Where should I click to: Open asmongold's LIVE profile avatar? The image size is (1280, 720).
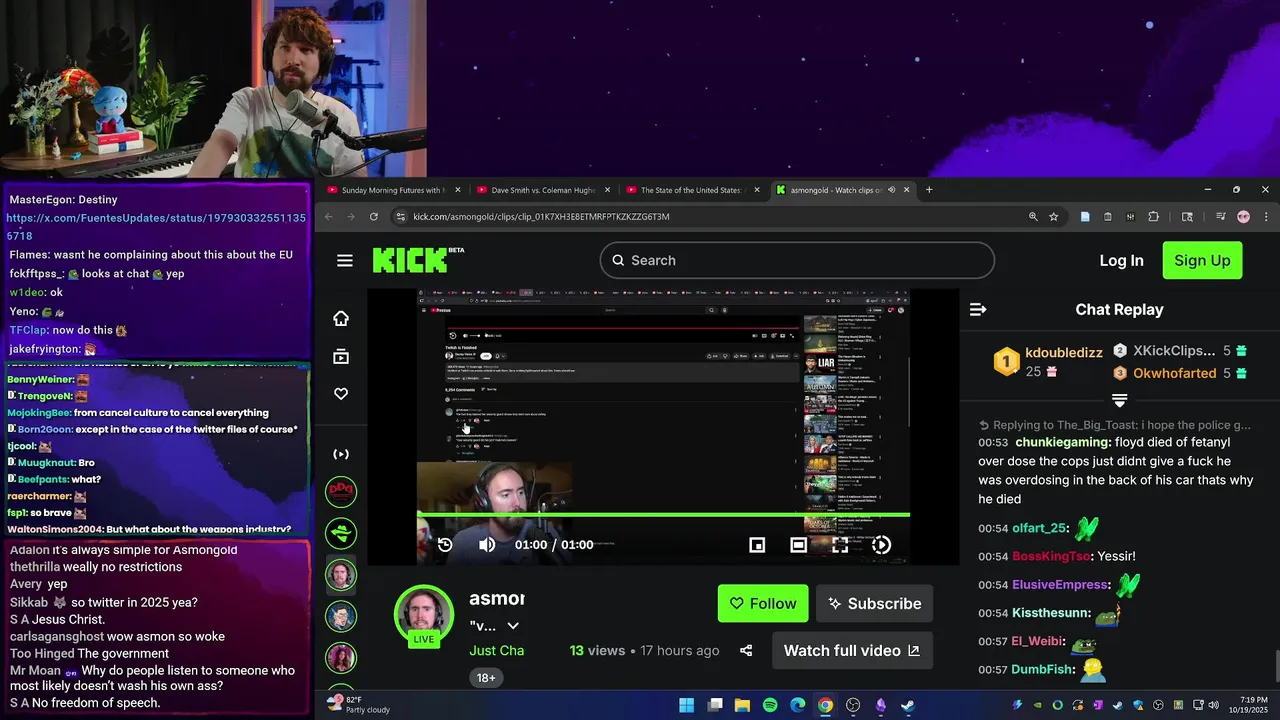(x=424, y=615)
